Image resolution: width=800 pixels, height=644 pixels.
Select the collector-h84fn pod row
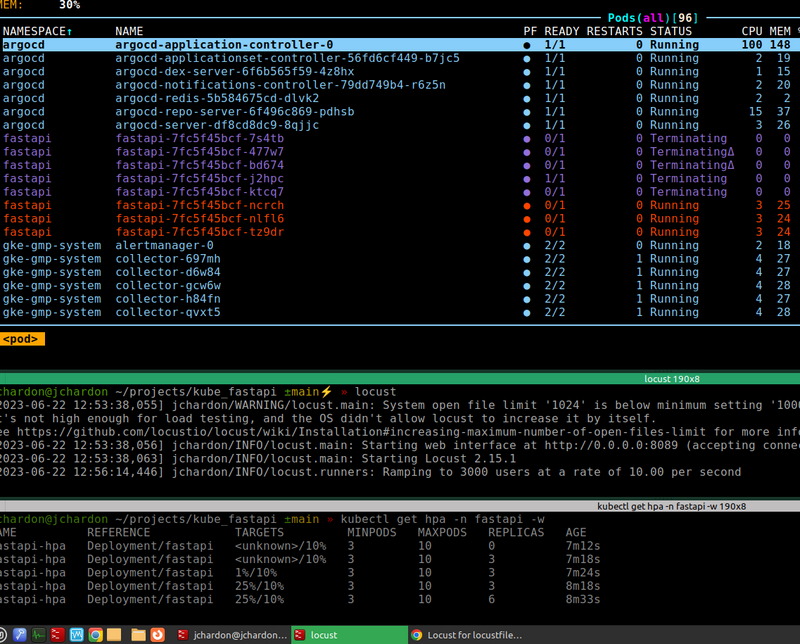point(400,299)
